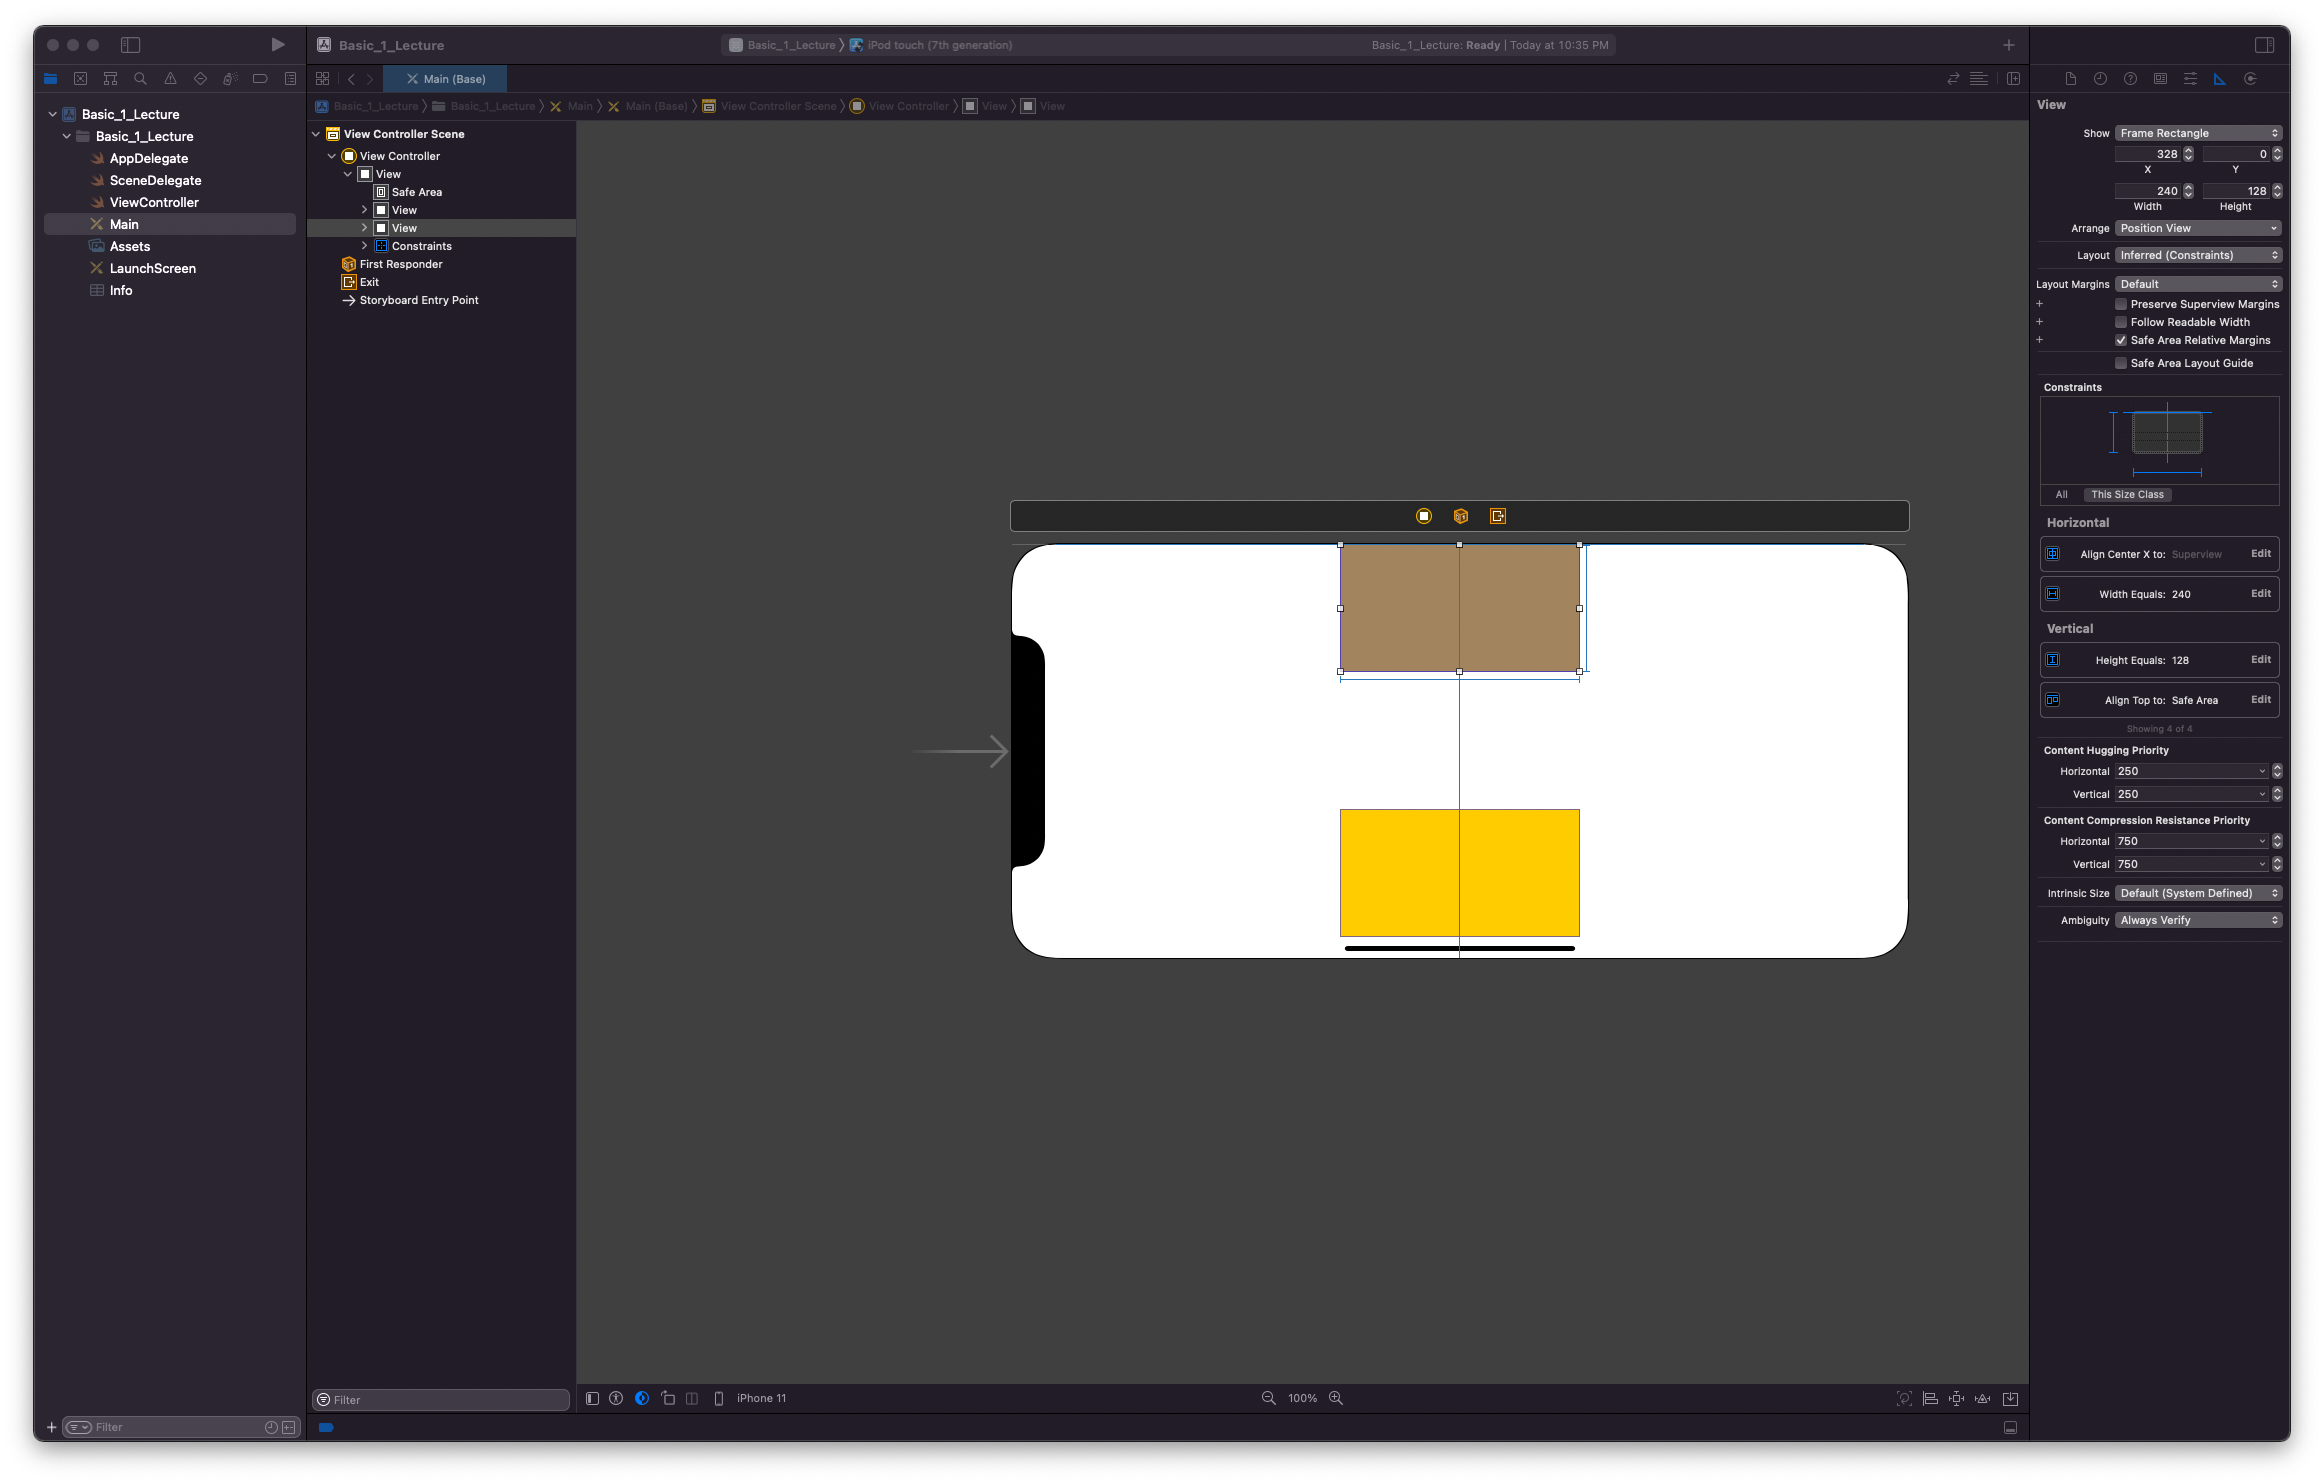Switch constraints filter to All

click(x=2061, y=494)
